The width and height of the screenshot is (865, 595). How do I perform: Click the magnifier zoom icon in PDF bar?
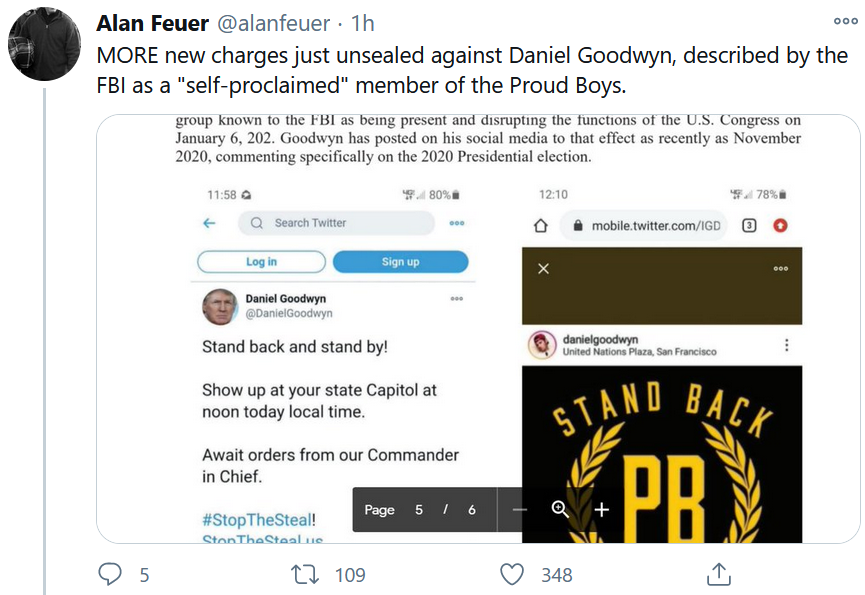click(x=560, y=510)
